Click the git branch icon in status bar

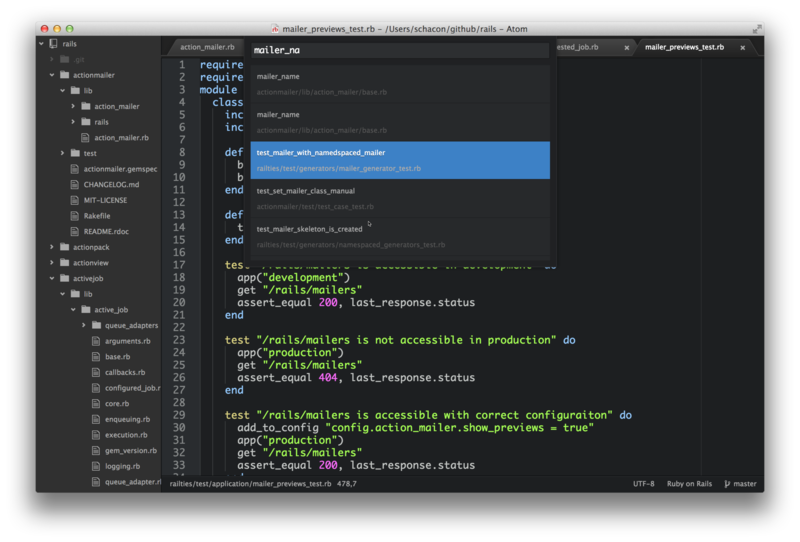[727, 484]
